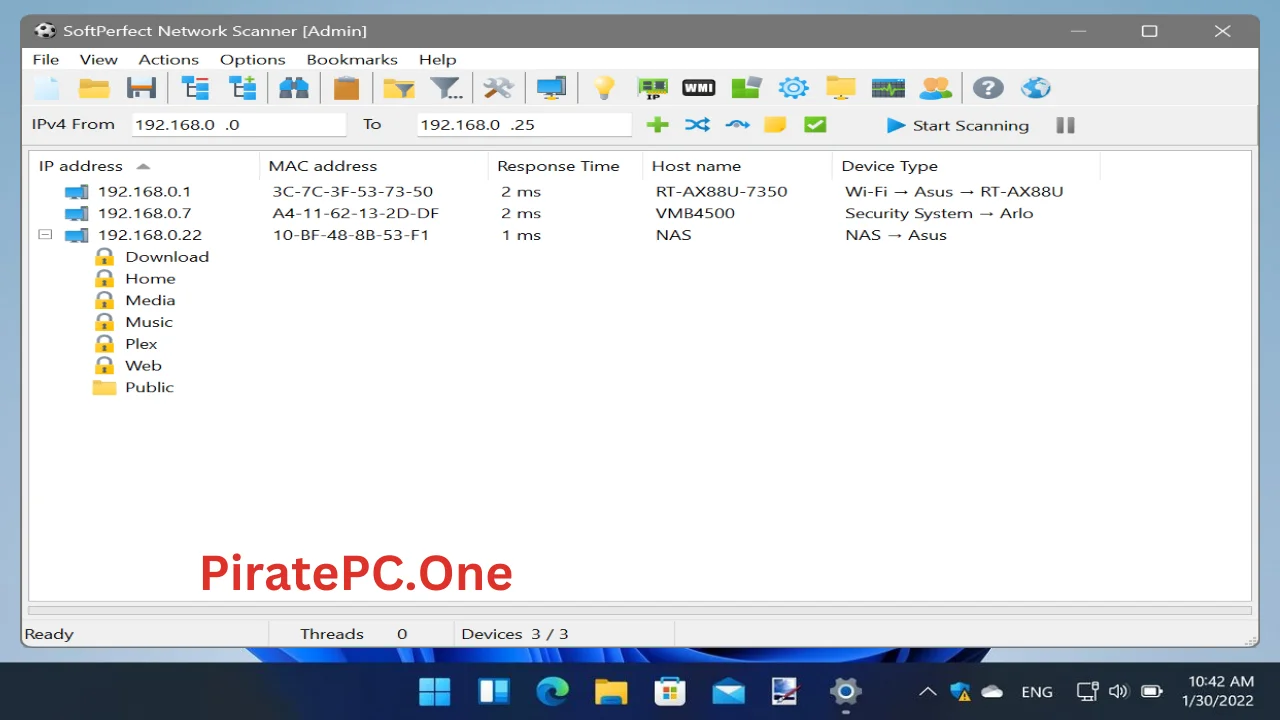Start Scanning the IP range
The height and width of the screenshot is (720, 1280).
click(x=958, y=125)
